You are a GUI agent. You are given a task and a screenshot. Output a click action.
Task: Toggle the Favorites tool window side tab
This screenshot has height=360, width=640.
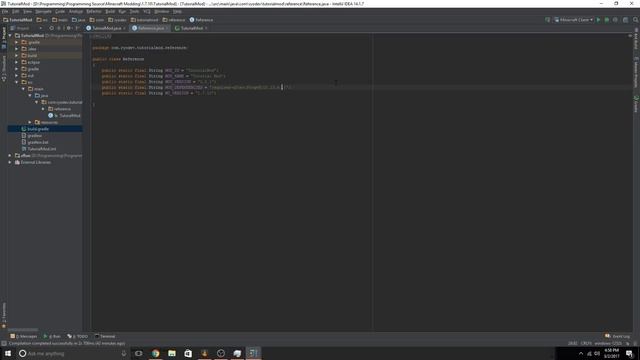[4, 316]
